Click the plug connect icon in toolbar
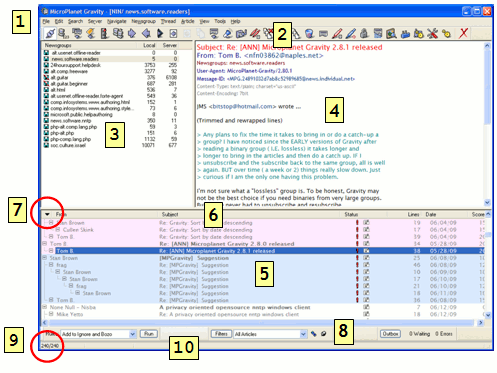 pos(50,33)
